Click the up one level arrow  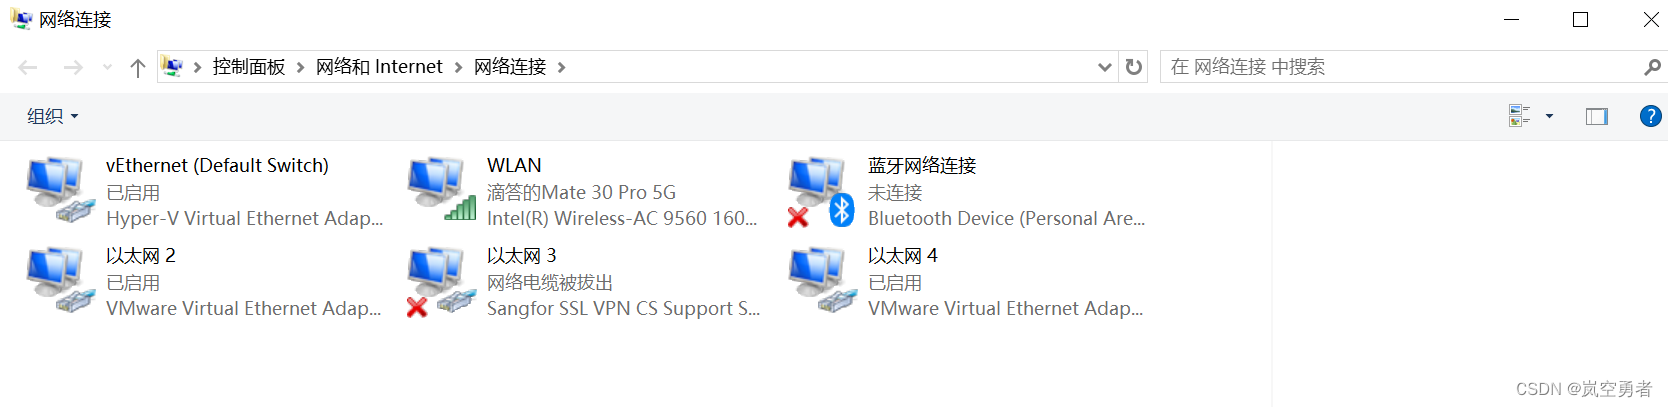click(138, 67)
